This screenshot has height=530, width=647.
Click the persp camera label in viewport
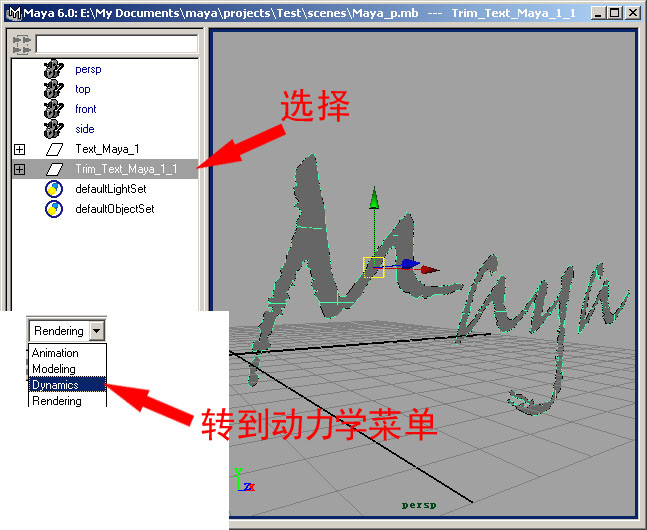(x=419, y=505)
